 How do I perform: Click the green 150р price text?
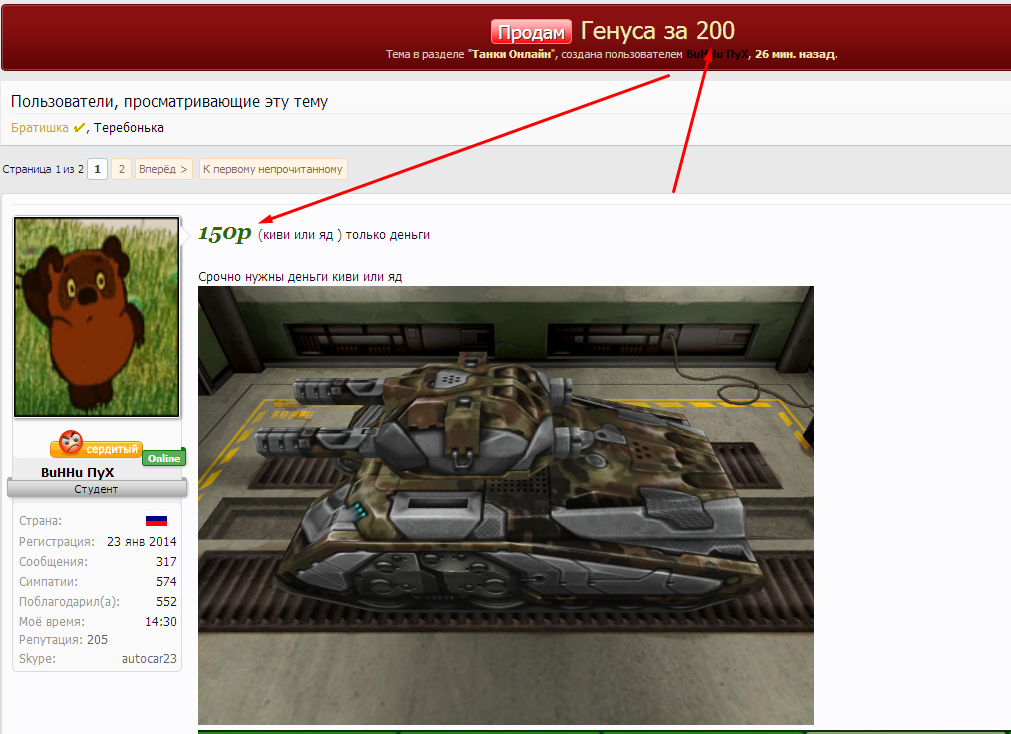tap(224, 233)
